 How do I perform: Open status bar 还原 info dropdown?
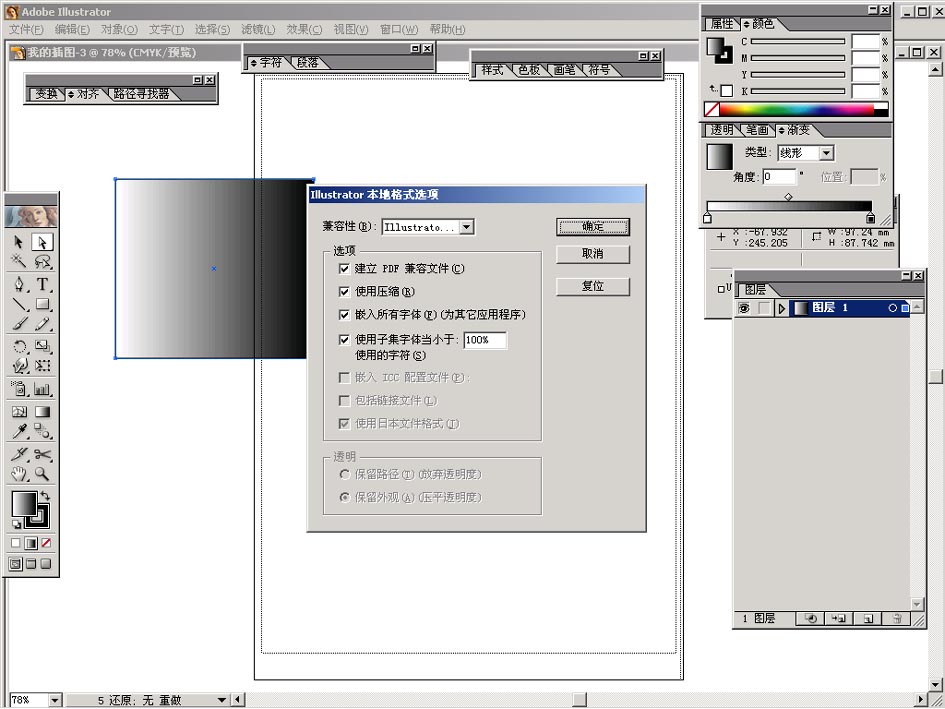point(222,700)
